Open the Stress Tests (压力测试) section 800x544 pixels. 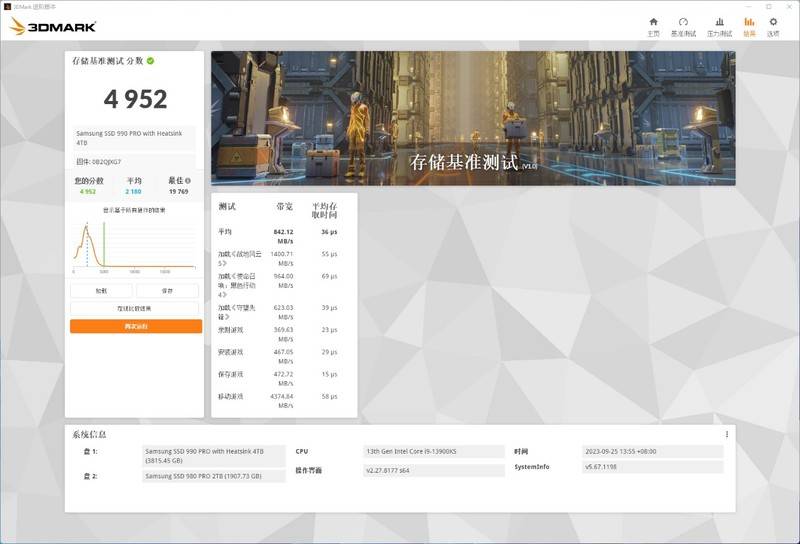[x=719, y=26]
